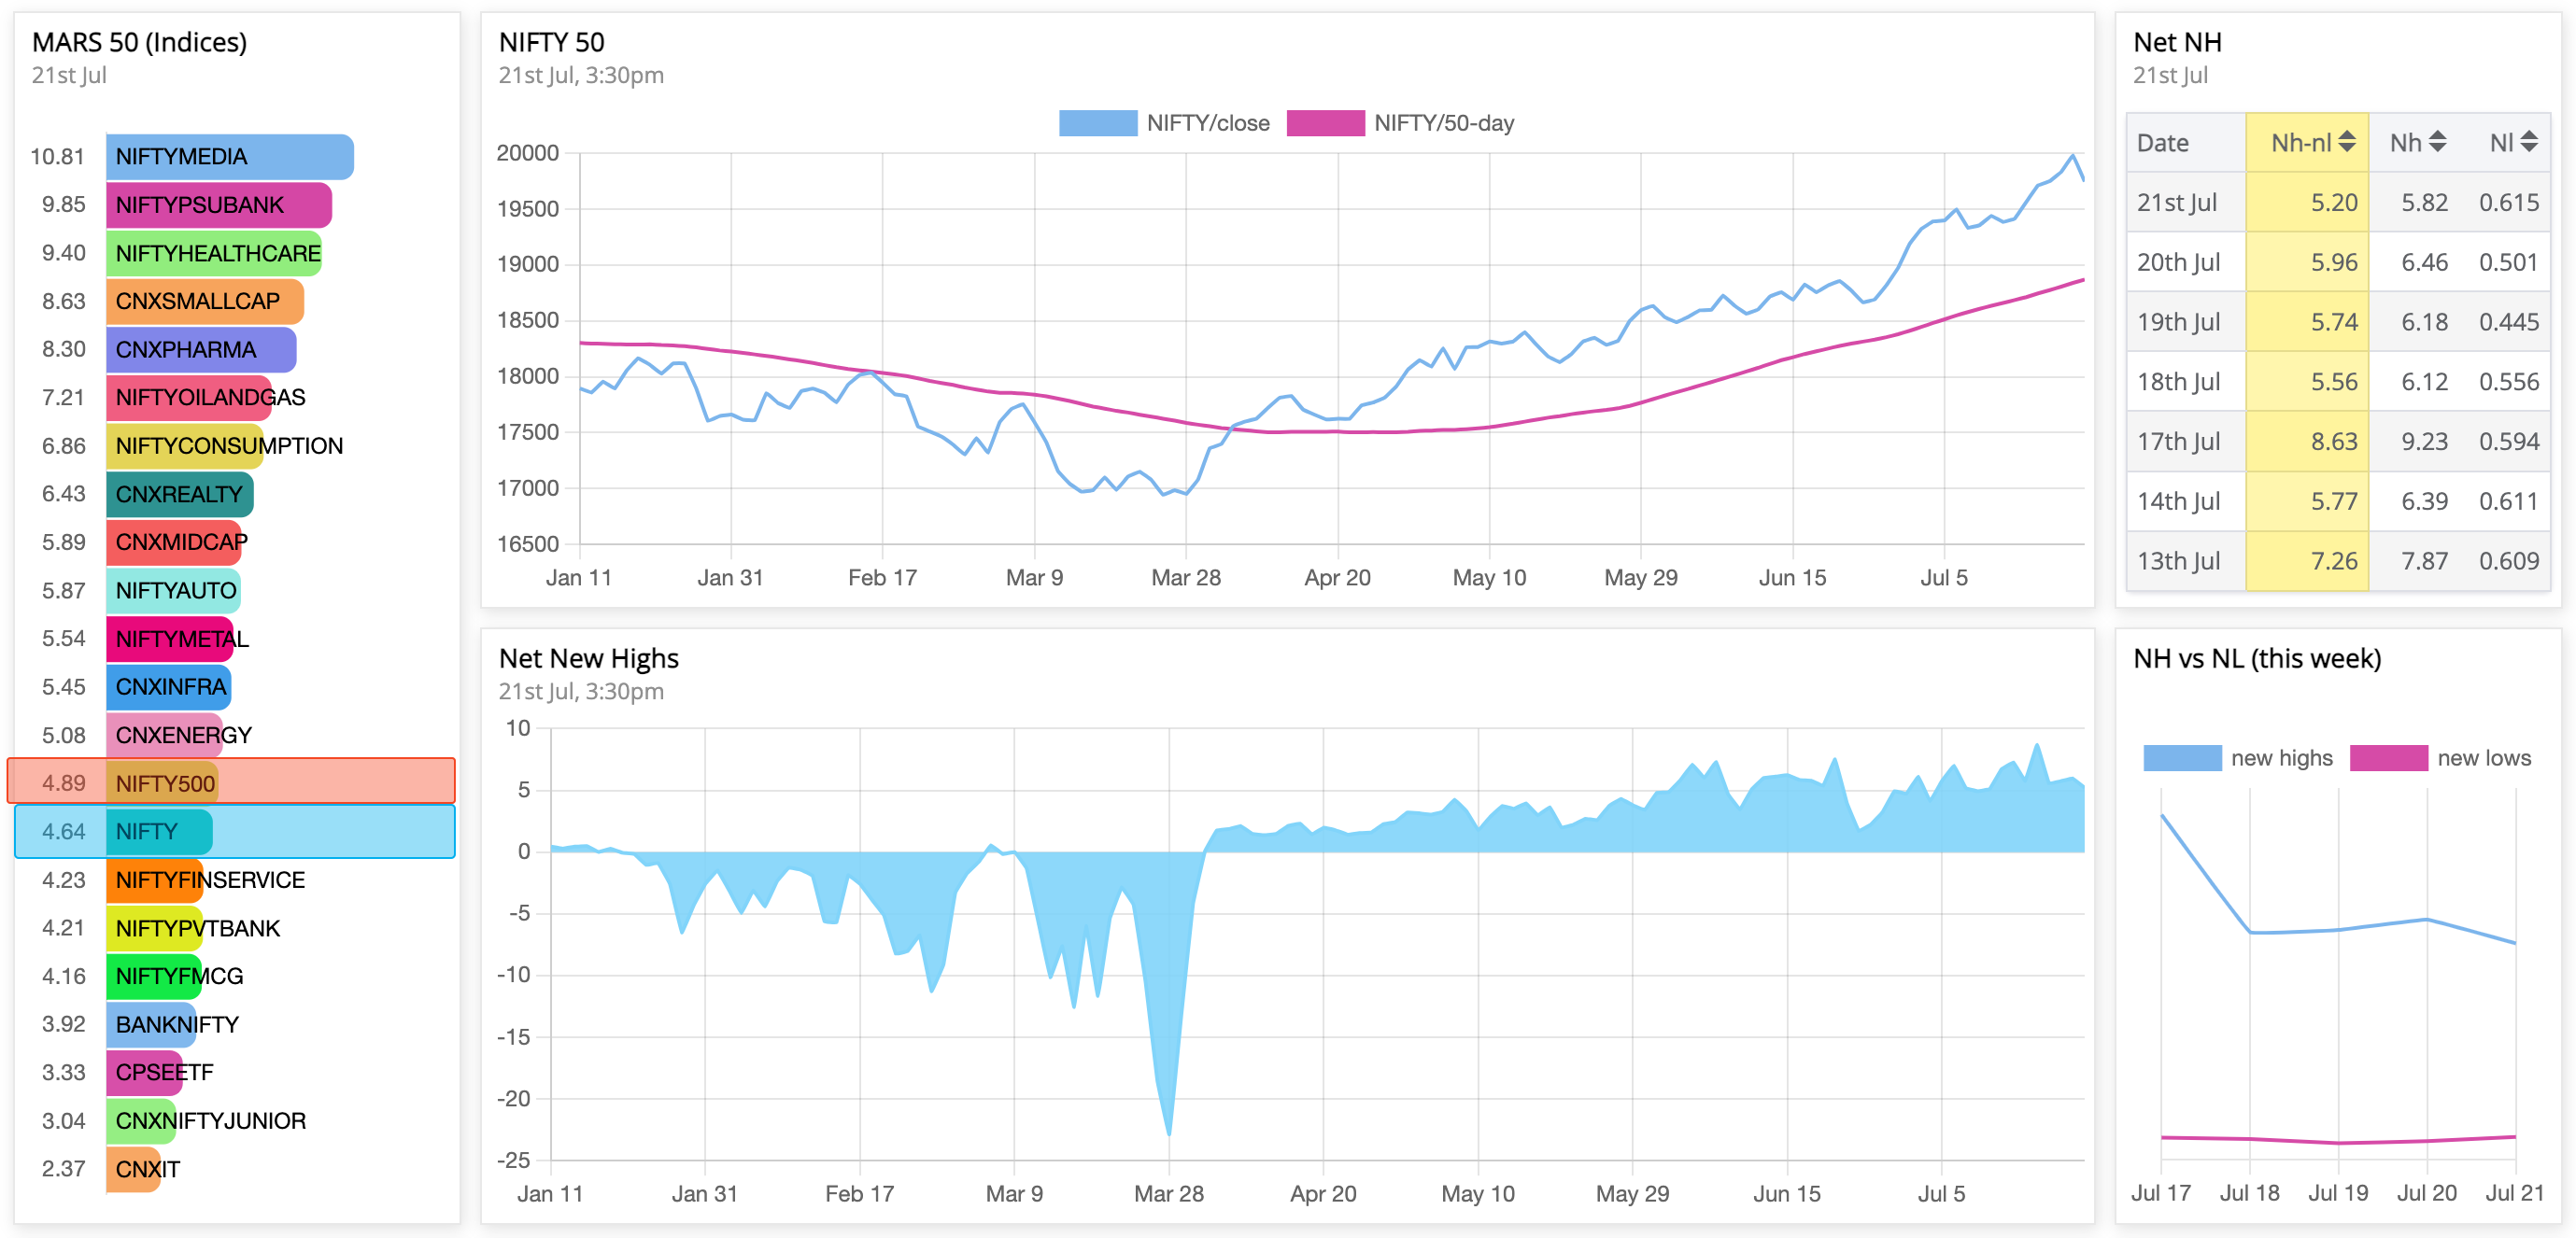Select the CNXSMALLCAP bar

205,301
